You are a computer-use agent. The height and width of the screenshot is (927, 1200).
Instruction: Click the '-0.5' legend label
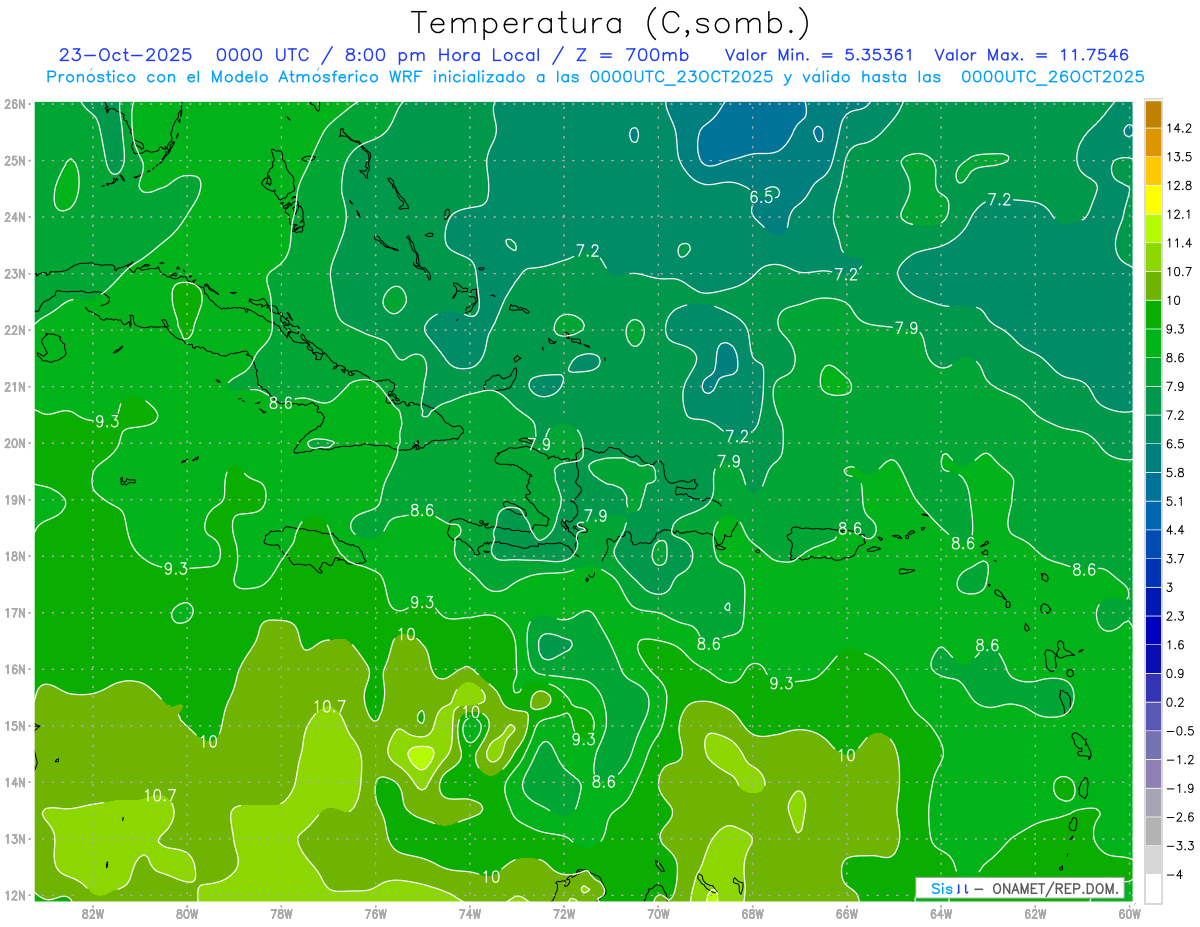point(1180,731)
